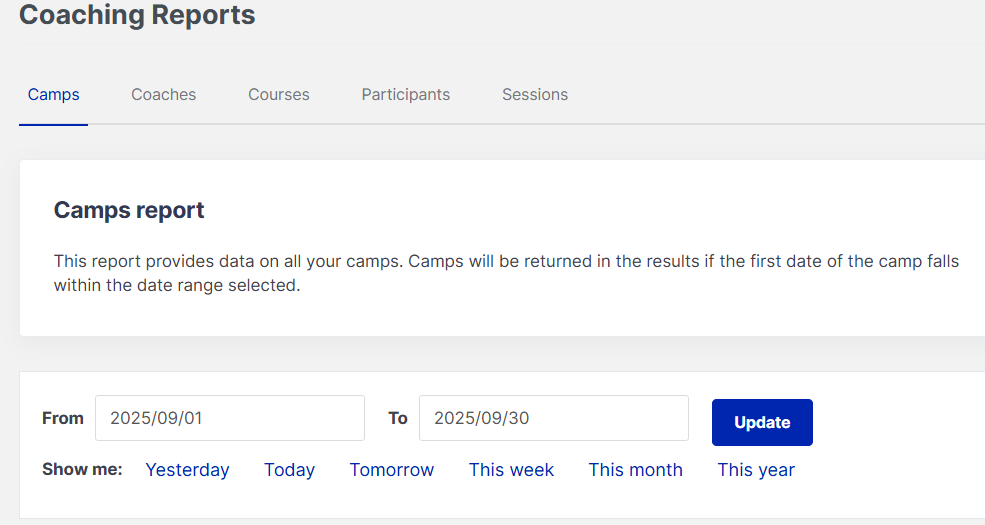Switch to the Camps tab
The height and width of the screenshot is (525, 985).
[x=54, y=95]
